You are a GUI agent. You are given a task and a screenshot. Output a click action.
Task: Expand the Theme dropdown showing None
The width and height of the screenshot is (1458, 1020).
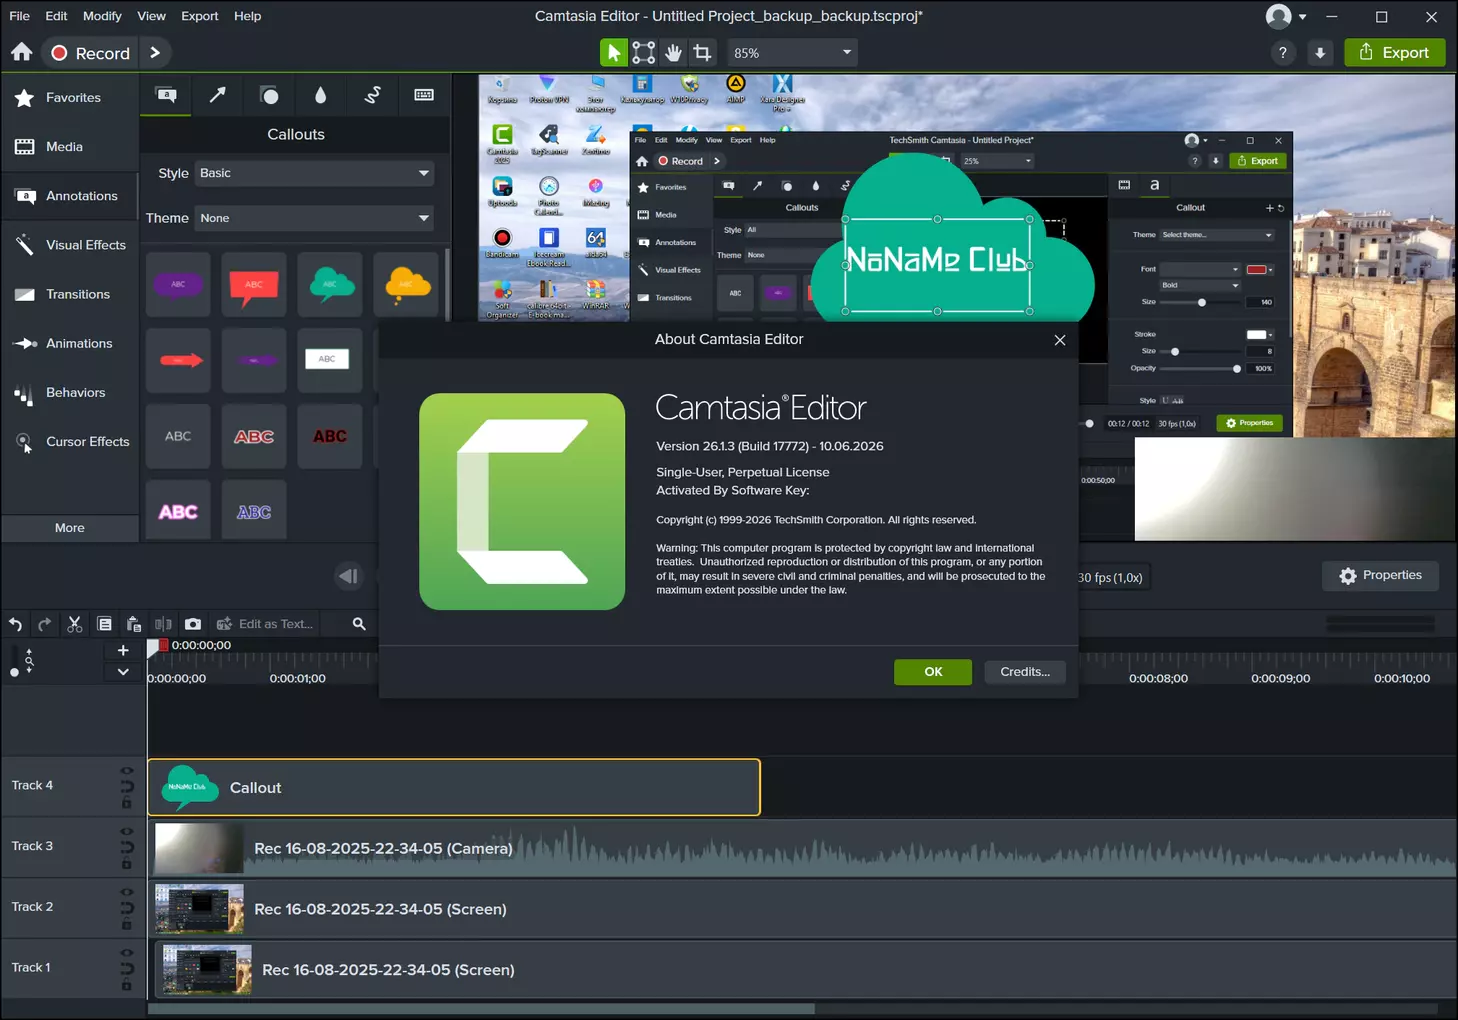coord(314,218)
